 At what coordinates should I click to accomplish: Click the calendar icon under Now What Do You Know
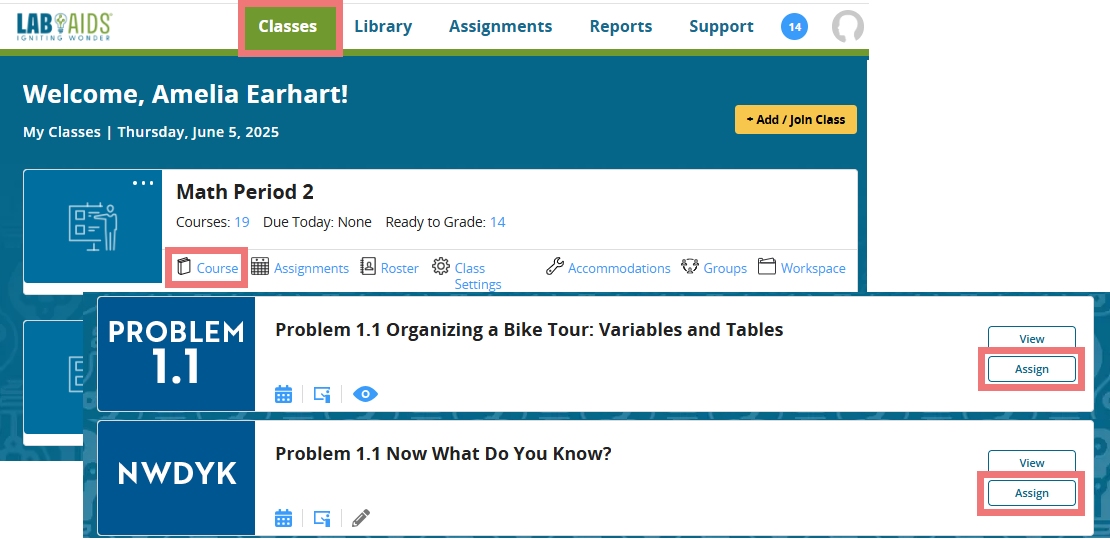[x=284, y=518]
